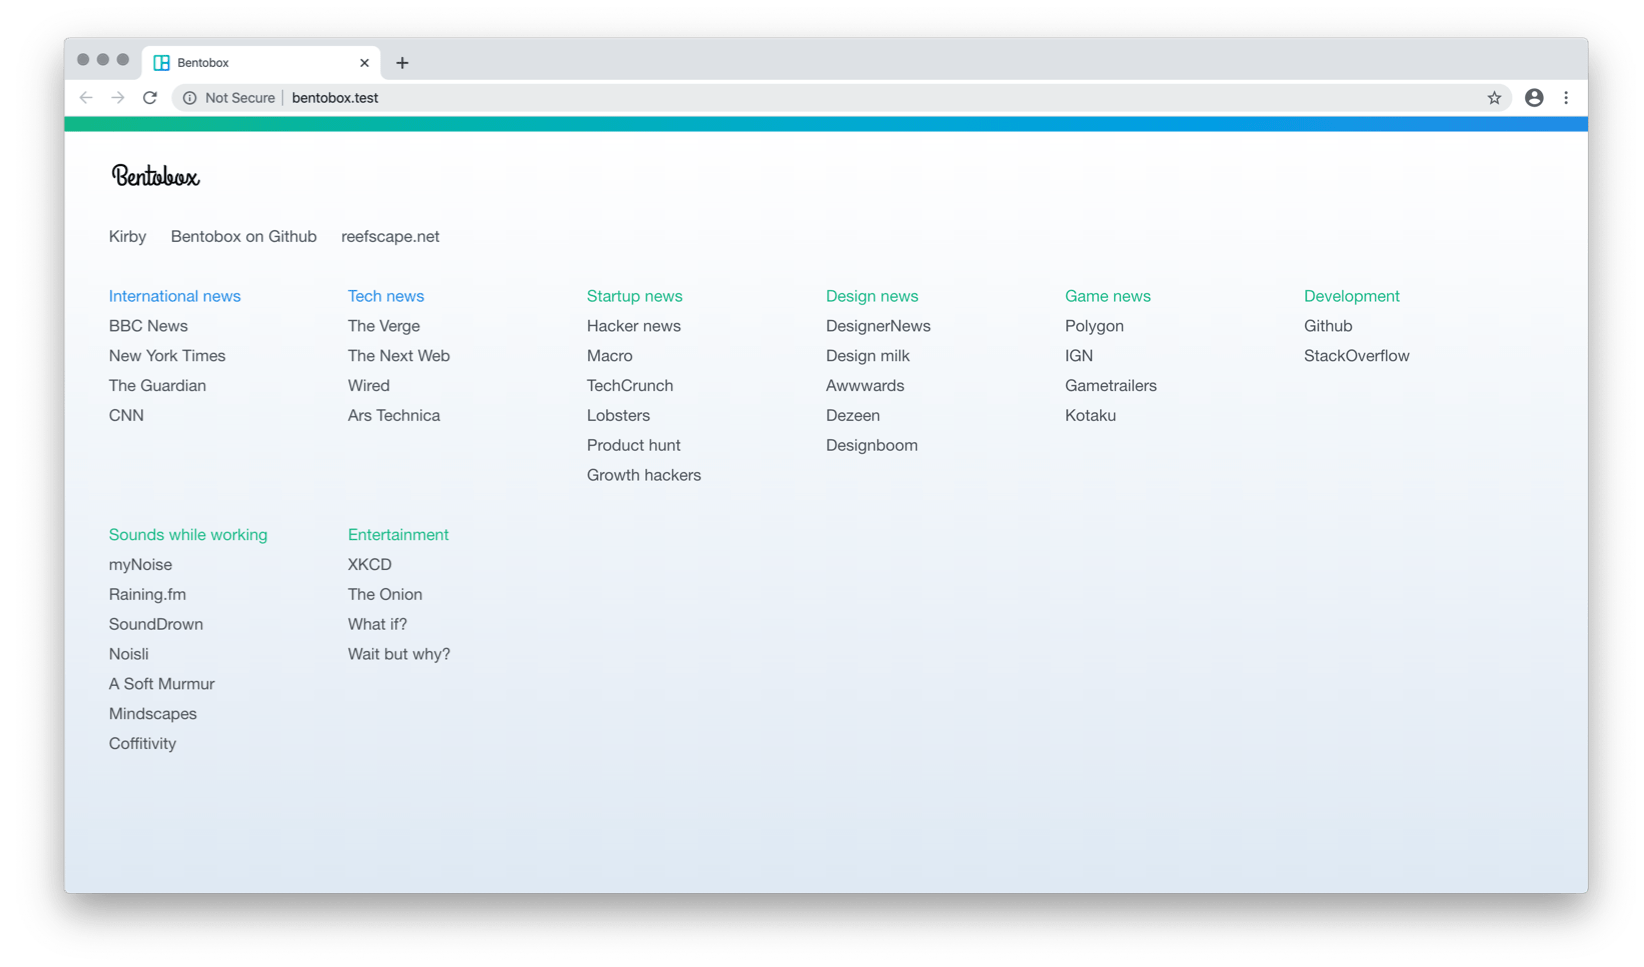
Task: Click the Game news heading
Action: 1108,296
